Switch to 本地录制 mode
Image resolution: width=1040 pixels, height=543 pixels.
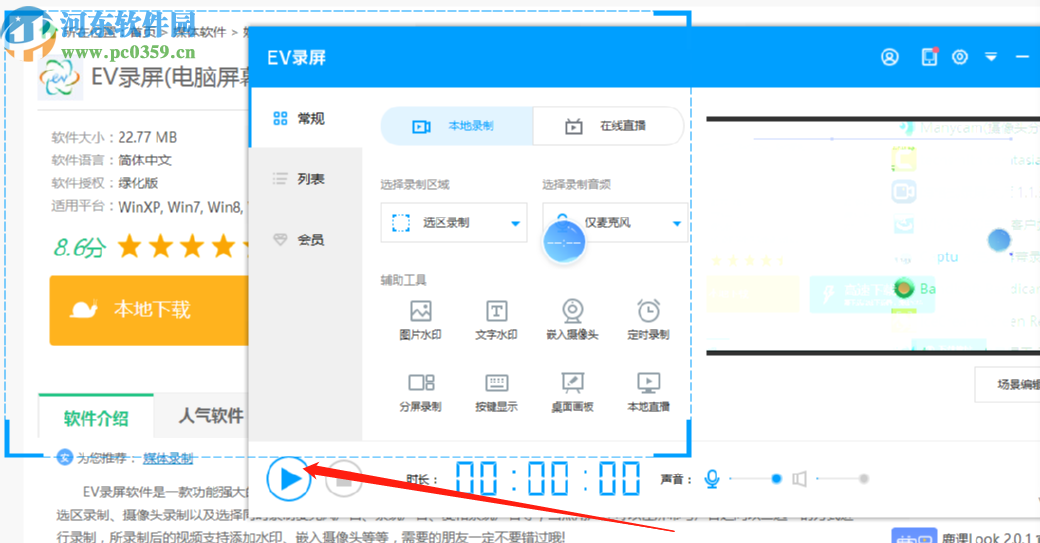tap(456, 126)
